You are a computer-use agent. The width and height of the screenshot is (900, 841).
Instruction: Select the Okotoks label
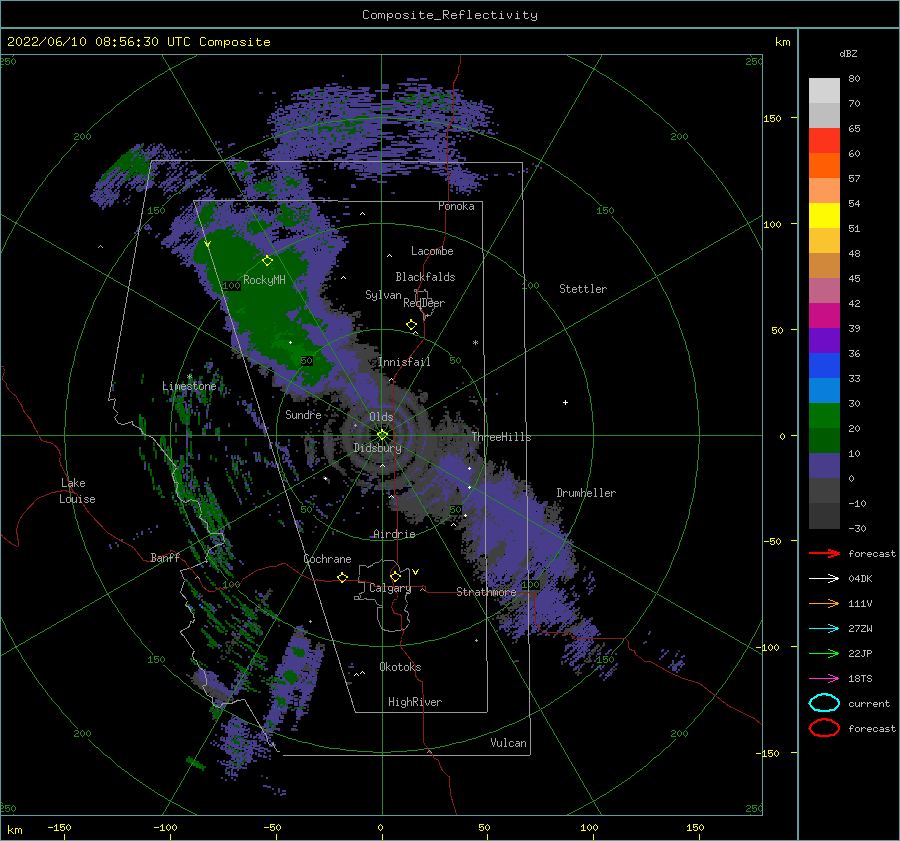pyautogui.click(x=400, y=666)
